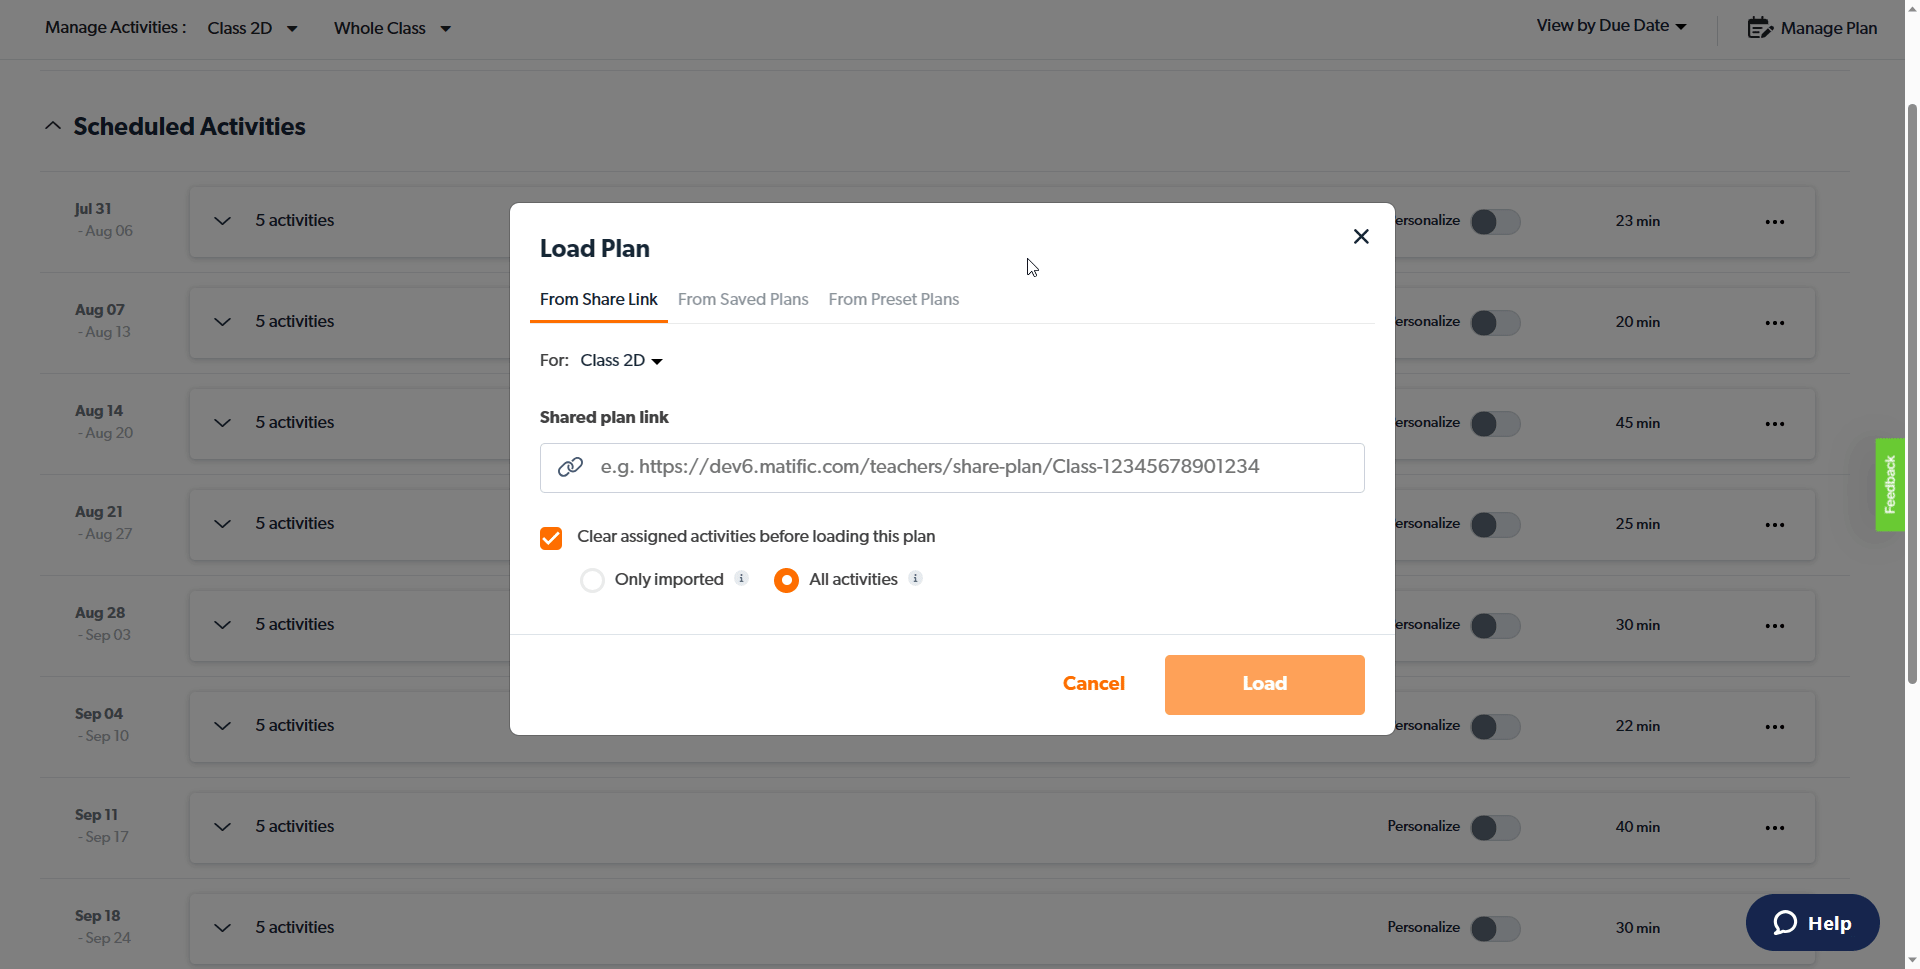Close the Load Plan dialog

pos(1361,236)
